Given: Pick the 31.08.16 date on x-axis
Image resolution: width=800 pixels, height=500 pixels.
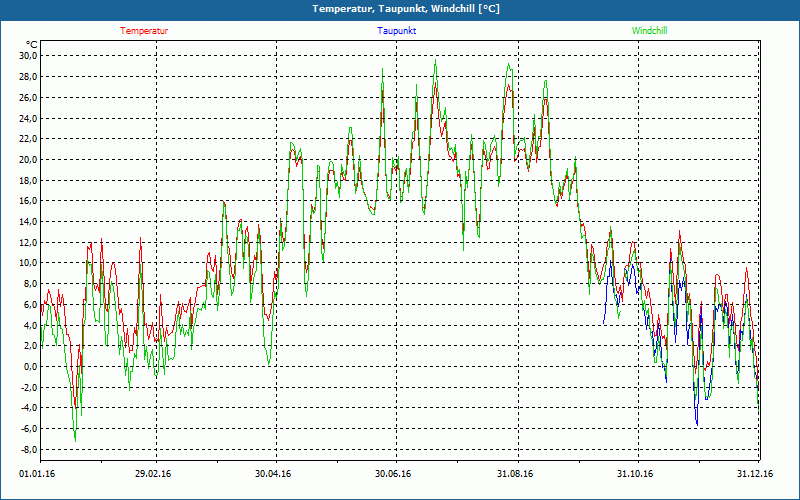Looking at the screenshot, I should pyautogui.click(x=514, y=474).
